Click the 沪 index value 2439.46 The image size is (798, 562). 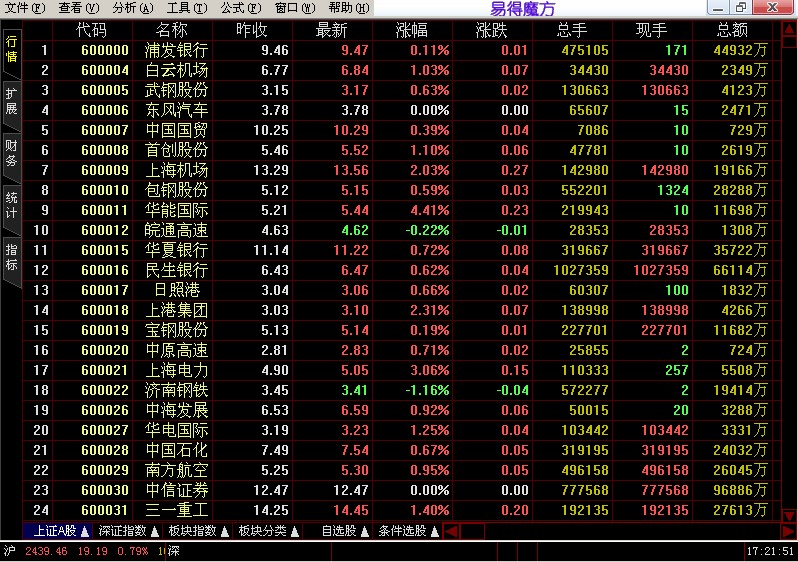(x=46, y=551)
